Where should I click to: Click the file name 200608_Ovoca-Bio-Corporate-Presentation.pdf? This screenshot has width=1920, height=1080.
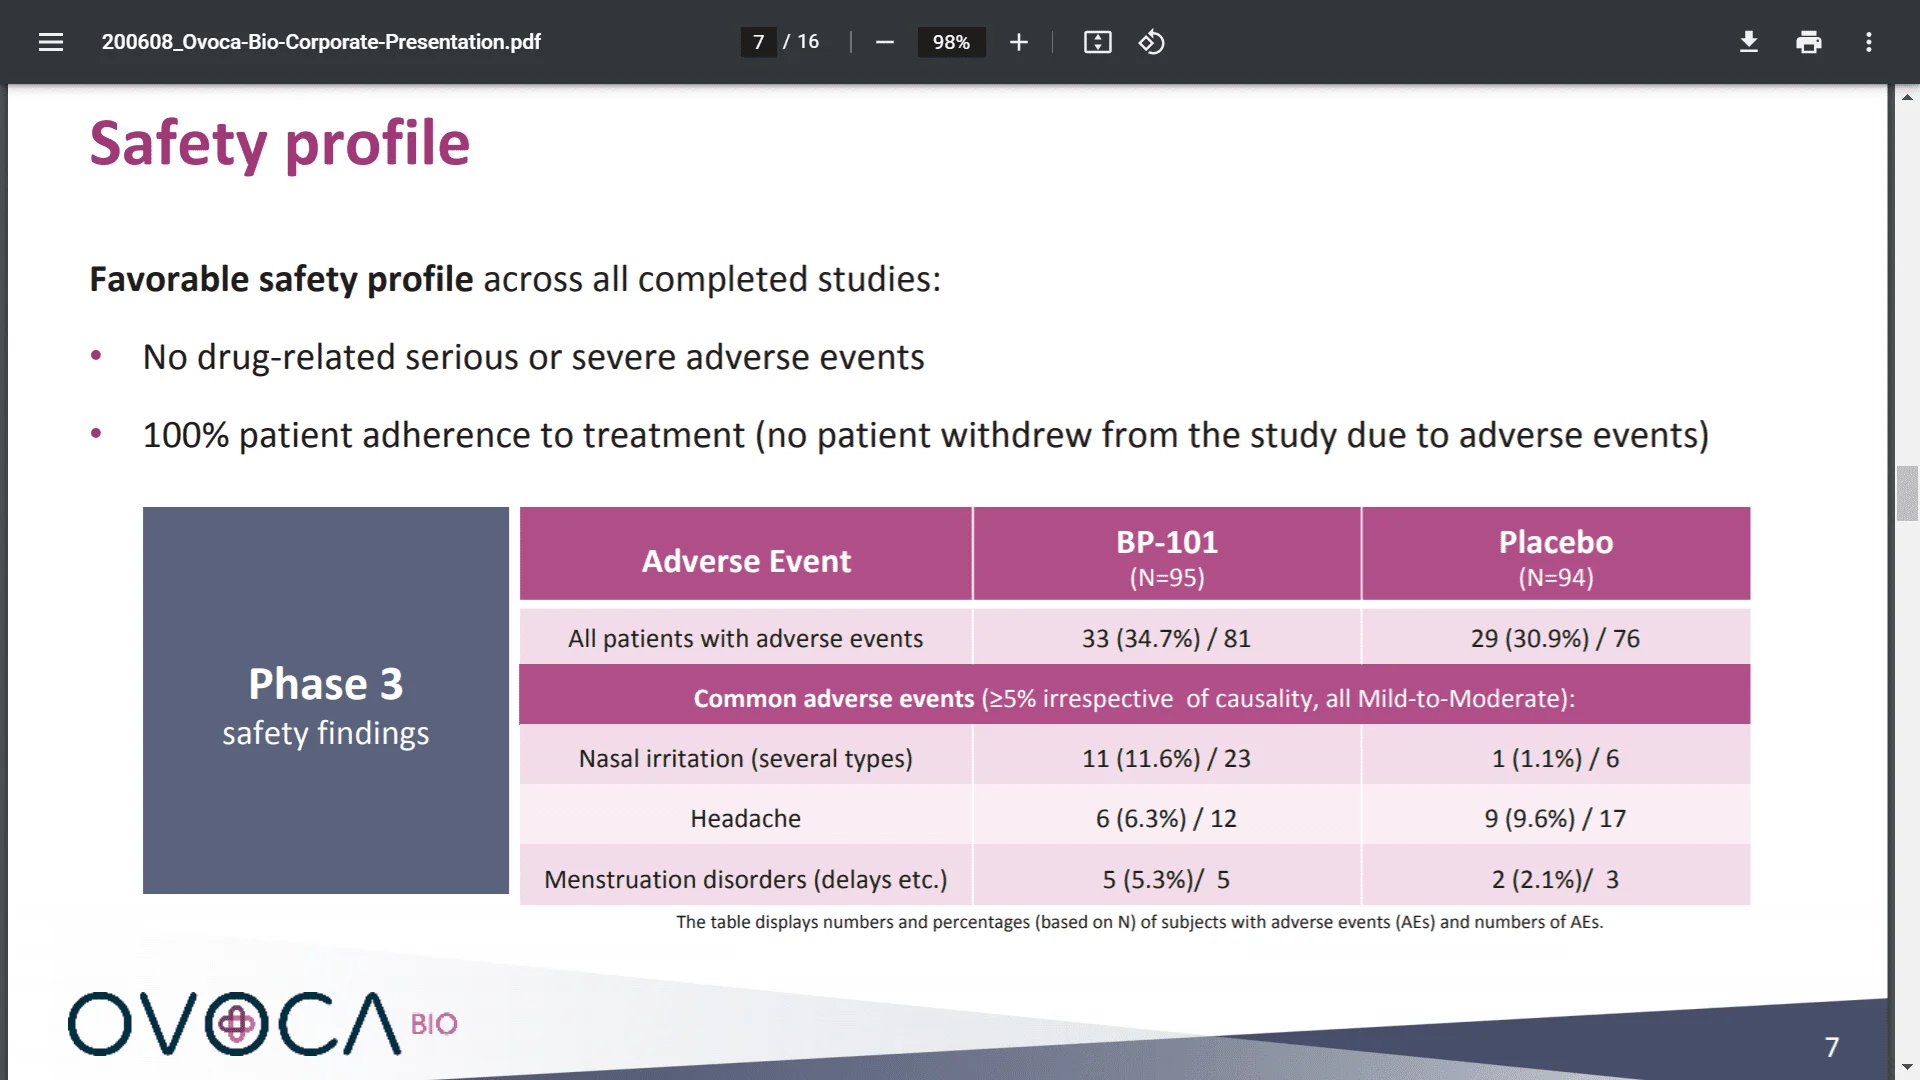pyautogui.click(x=321, y=42)
